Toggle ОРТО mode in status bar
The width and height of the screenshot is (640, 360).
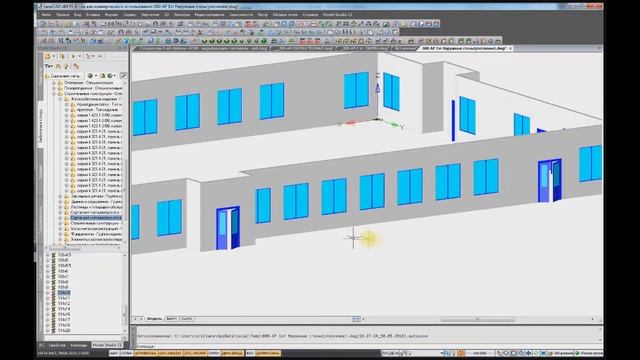pos(213,353)
